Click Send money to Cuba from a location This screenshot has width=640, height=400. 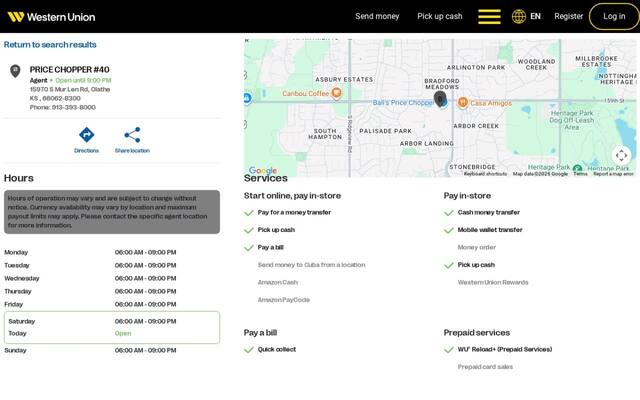[x=311, y=265]
